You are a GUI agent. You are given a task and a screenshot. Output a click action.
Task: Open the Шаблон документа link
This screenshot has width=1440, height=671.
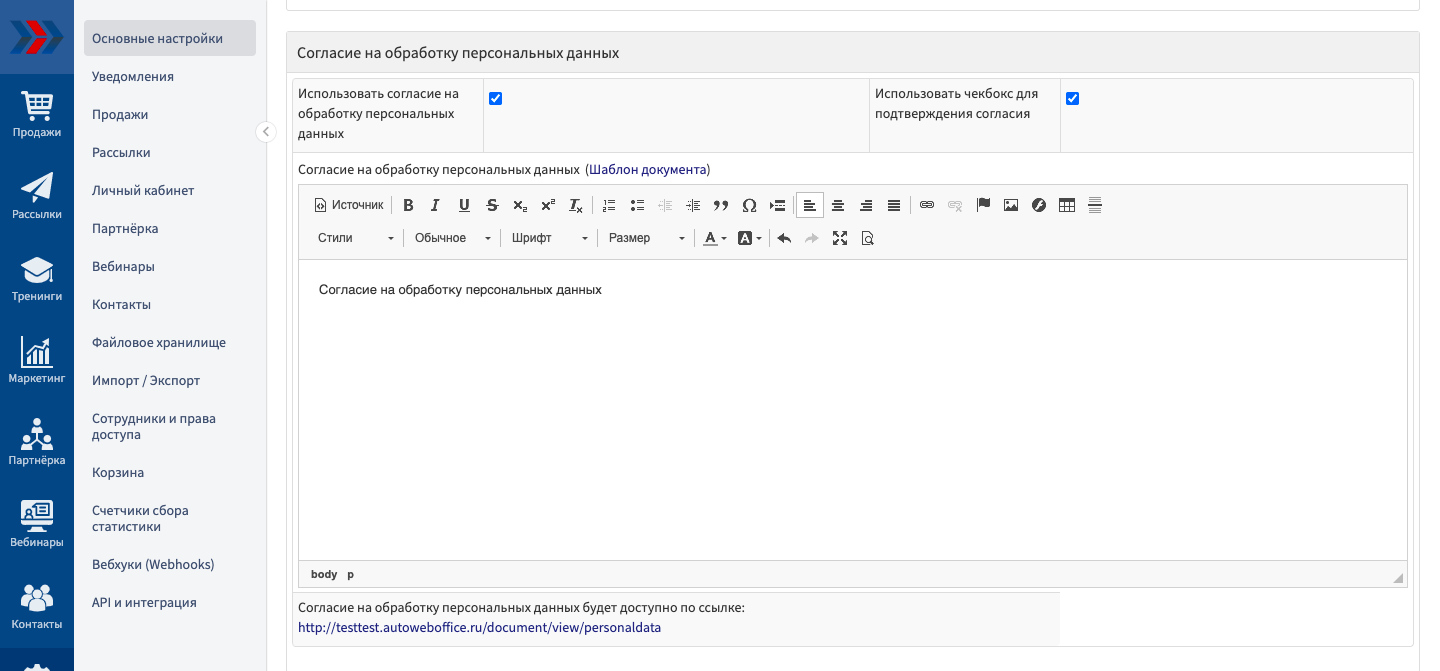coord(647,169)
